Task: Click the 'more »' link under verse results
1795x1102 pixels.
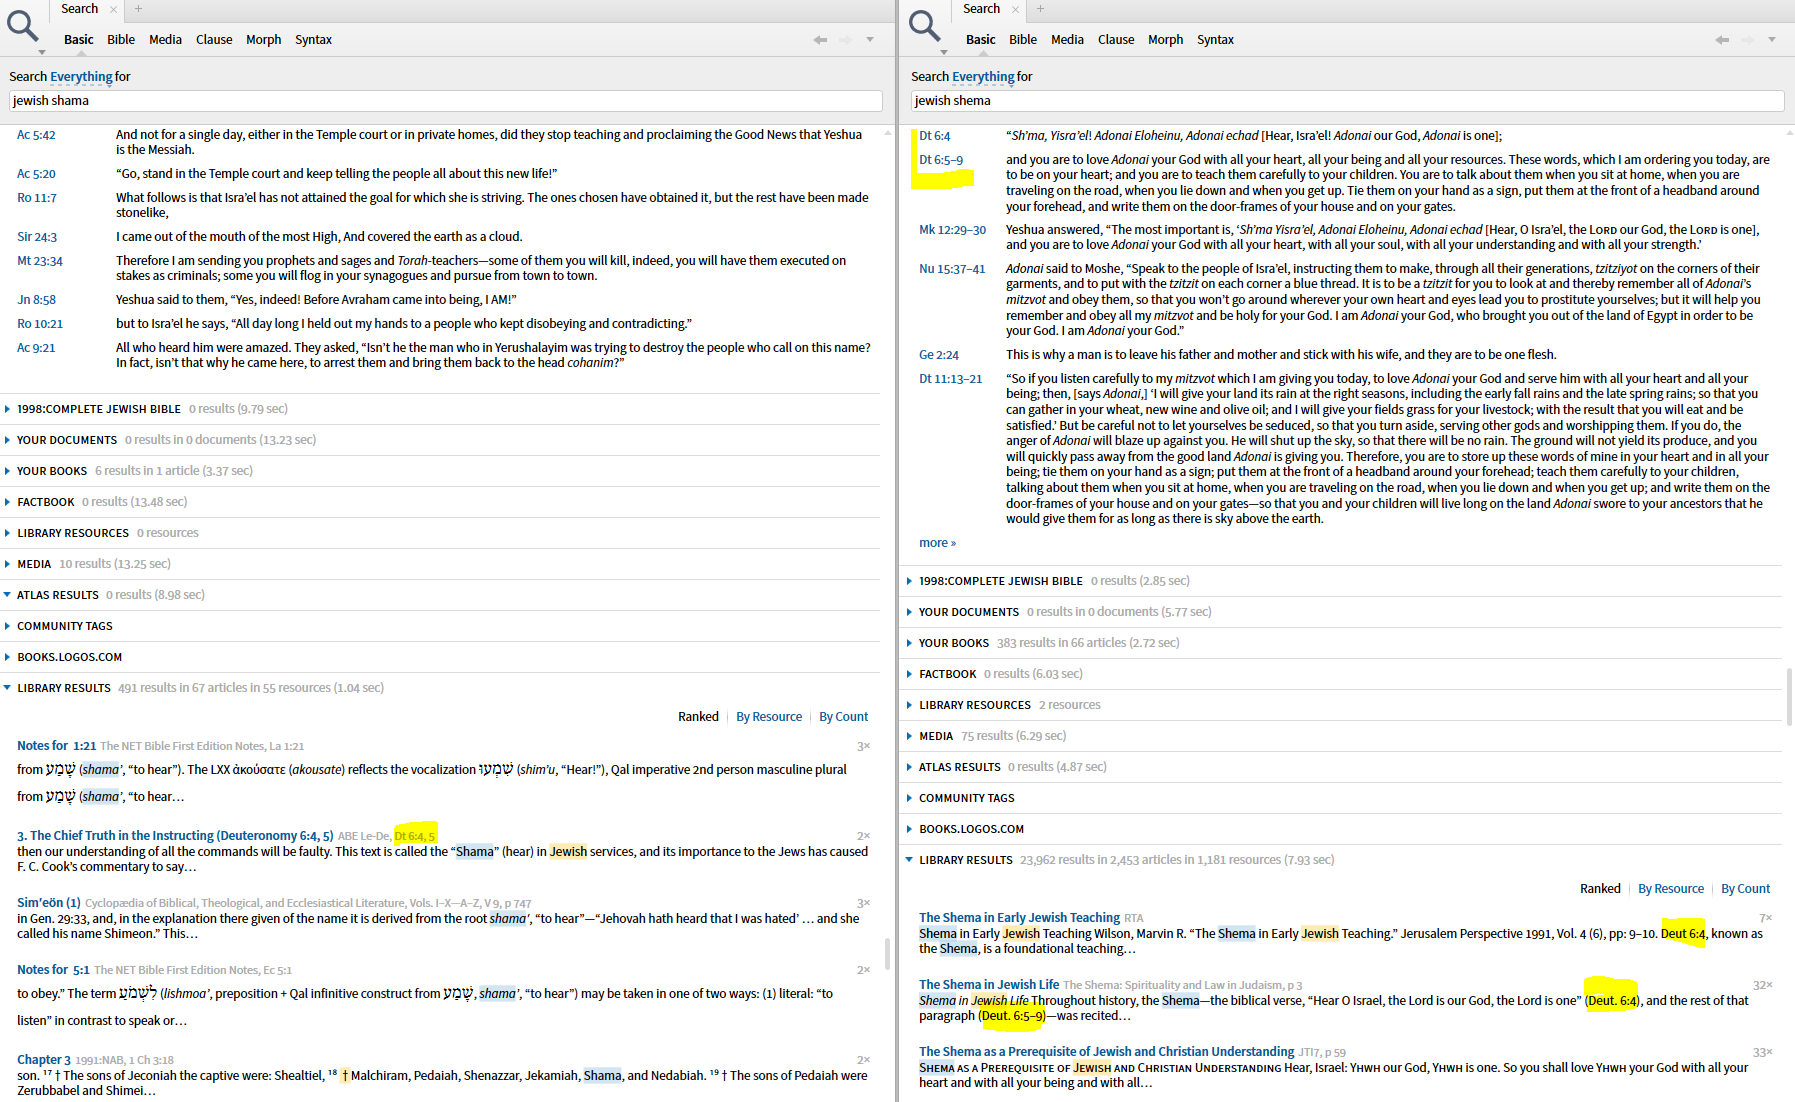Action: pyautogui.click(x=937, y=543)
